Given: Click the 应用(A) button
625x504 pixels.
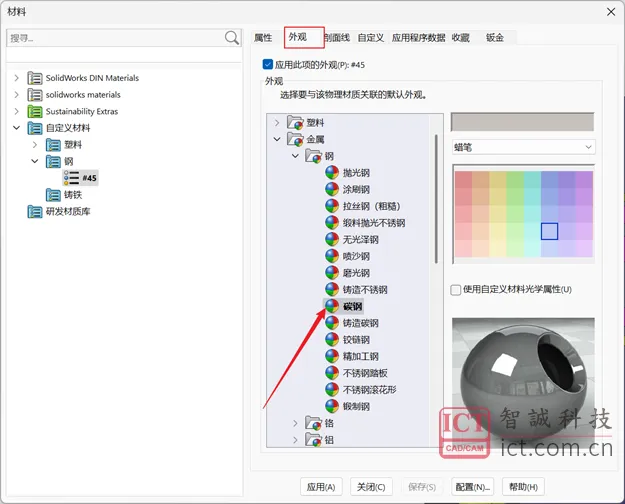Looking at the screenshot, I should (321, 487).
